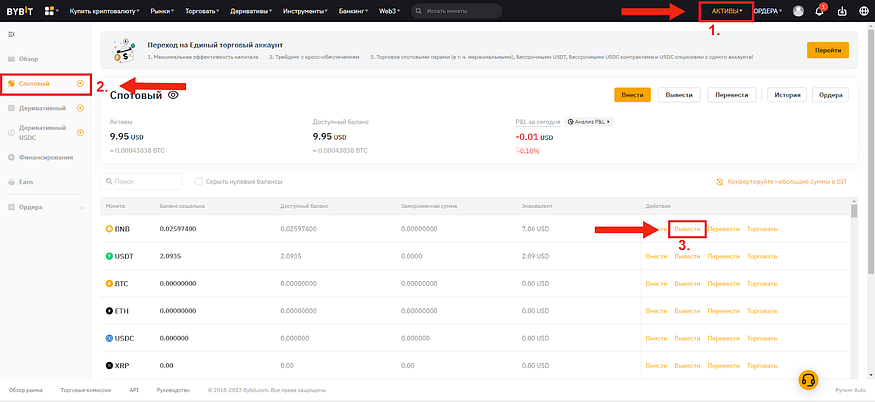Expand Ордера sidebar chevron
Viewport: 875px width, 402px height.
click(x=81, y=208)
